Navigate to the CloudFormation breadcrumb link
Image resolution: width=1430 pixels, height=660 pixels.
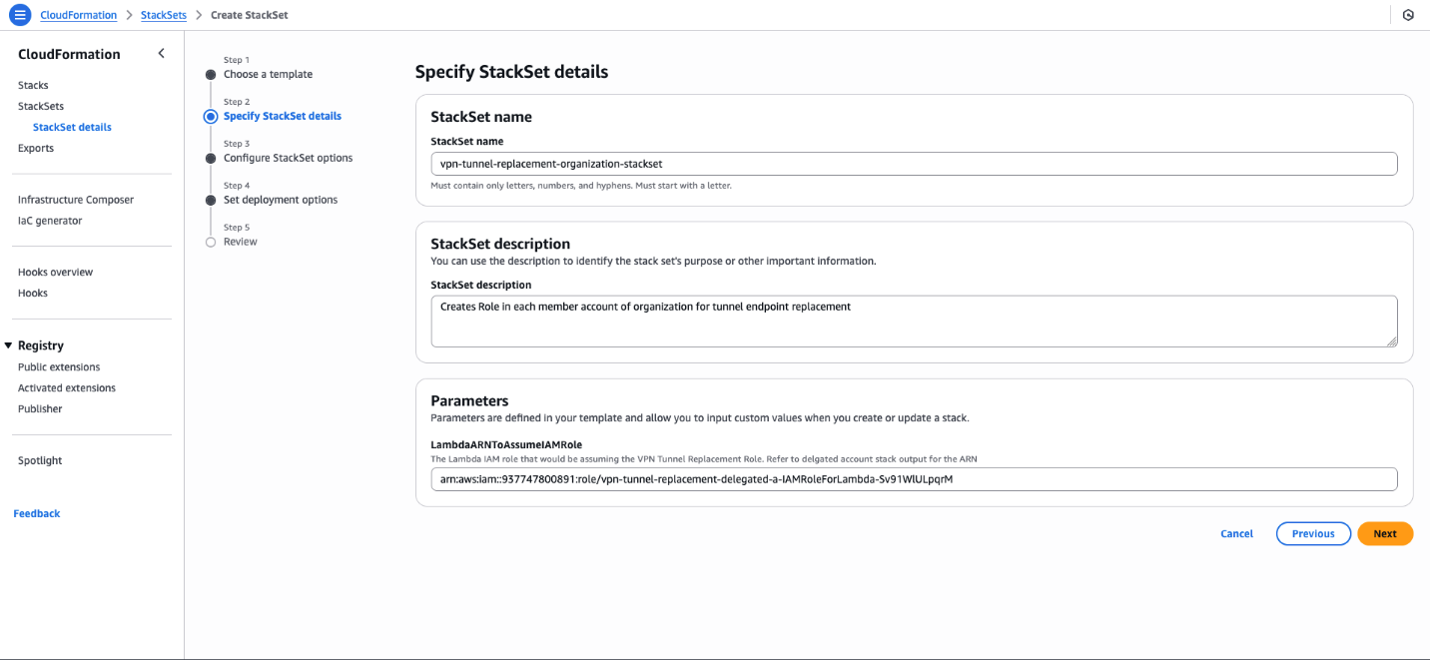(78, 15)
